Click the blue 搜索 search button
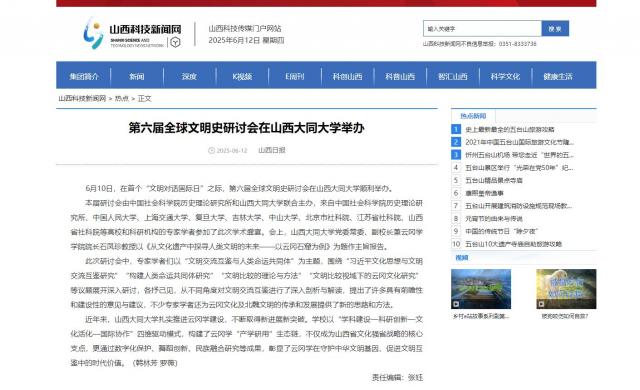This screenshot has width=640, height=390. pyautogui.click(x=555, y=29)
